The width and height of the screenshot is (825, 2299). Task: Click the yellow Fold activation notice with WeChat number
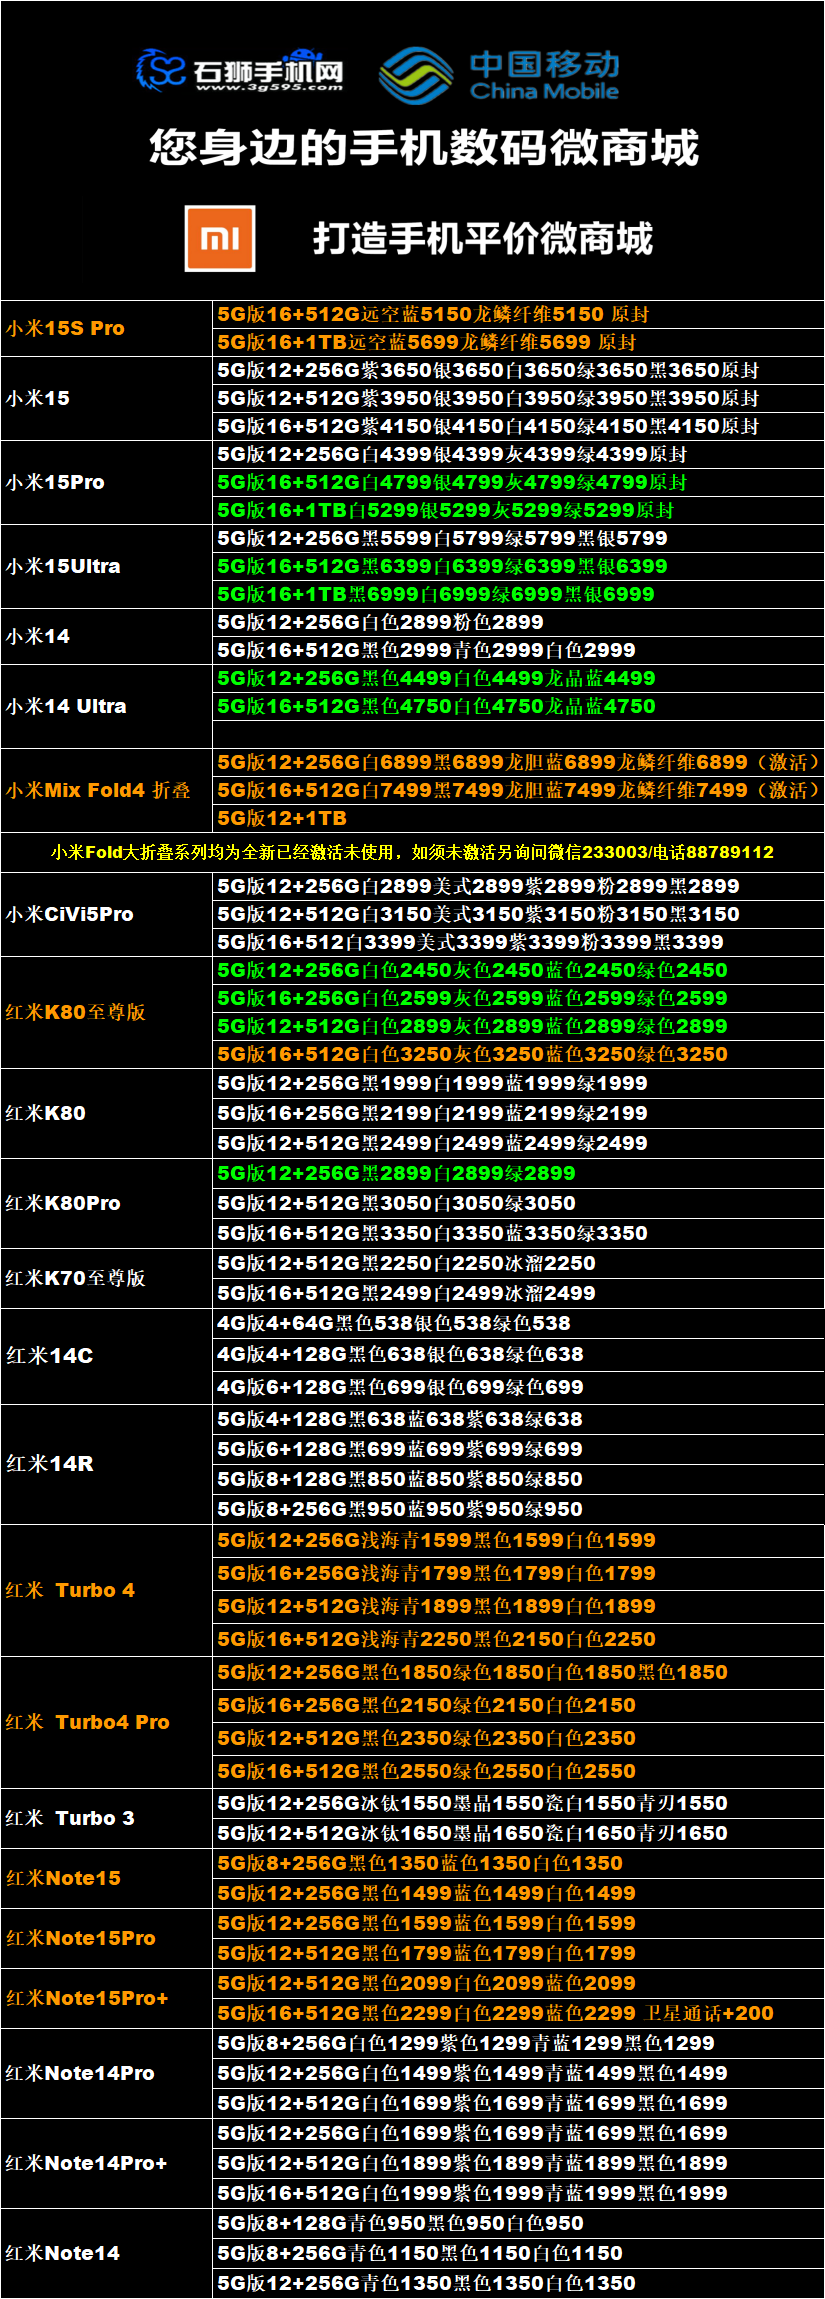[412, 852]
